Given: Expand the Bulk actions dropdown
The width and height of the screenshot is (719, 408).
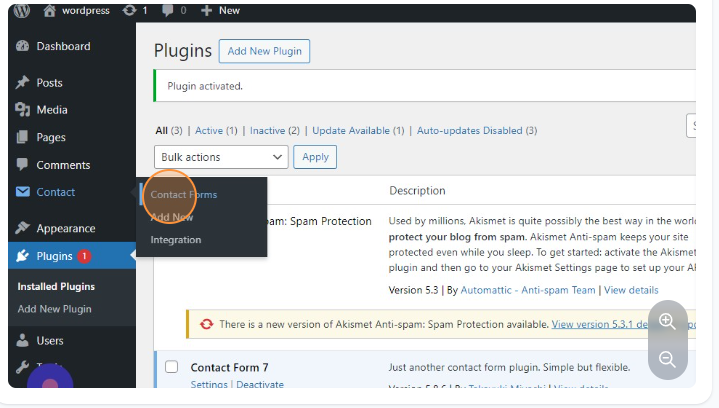Looking at the screenshot, I should pyautogui.click(x=221, y=157).
